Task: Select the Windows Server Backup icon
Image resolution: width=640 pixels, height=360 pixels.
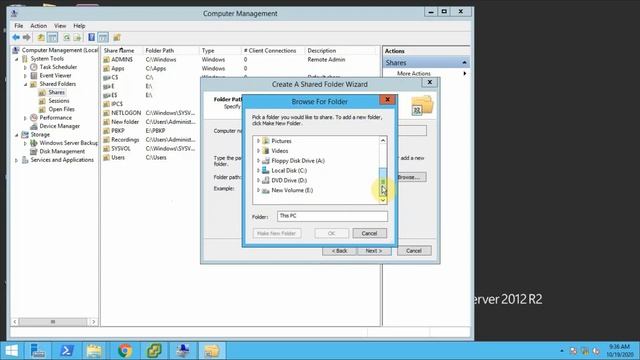Action: point(34,143)
